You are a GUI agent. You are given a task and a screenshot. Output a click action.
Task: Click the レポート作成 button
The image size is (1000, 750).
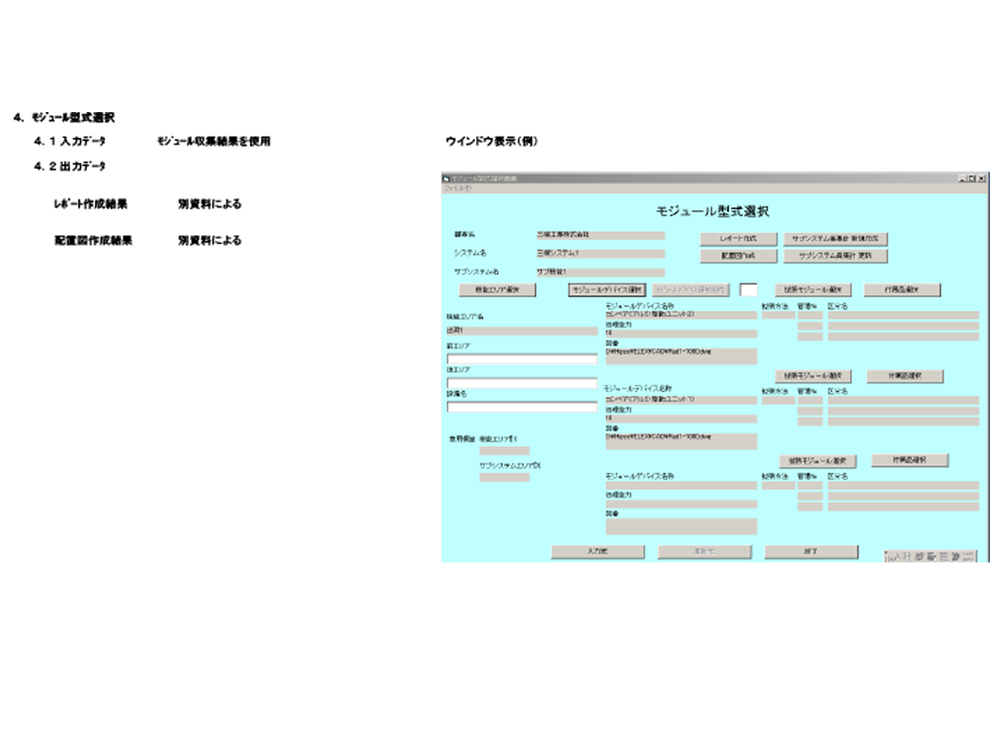pyautogui.click(x=737, y=240)
